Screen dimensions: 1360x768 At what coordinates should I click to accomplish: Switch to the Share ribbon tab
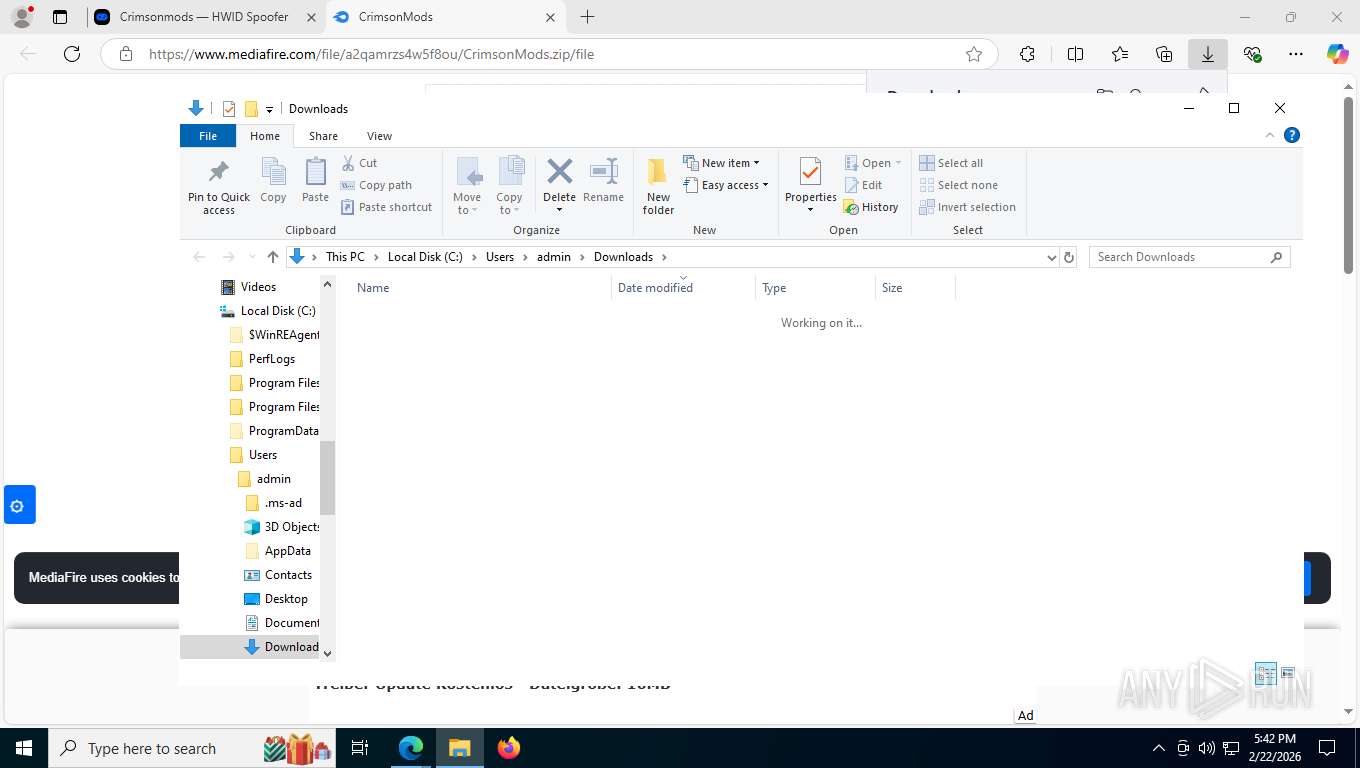tap(323, 136)
